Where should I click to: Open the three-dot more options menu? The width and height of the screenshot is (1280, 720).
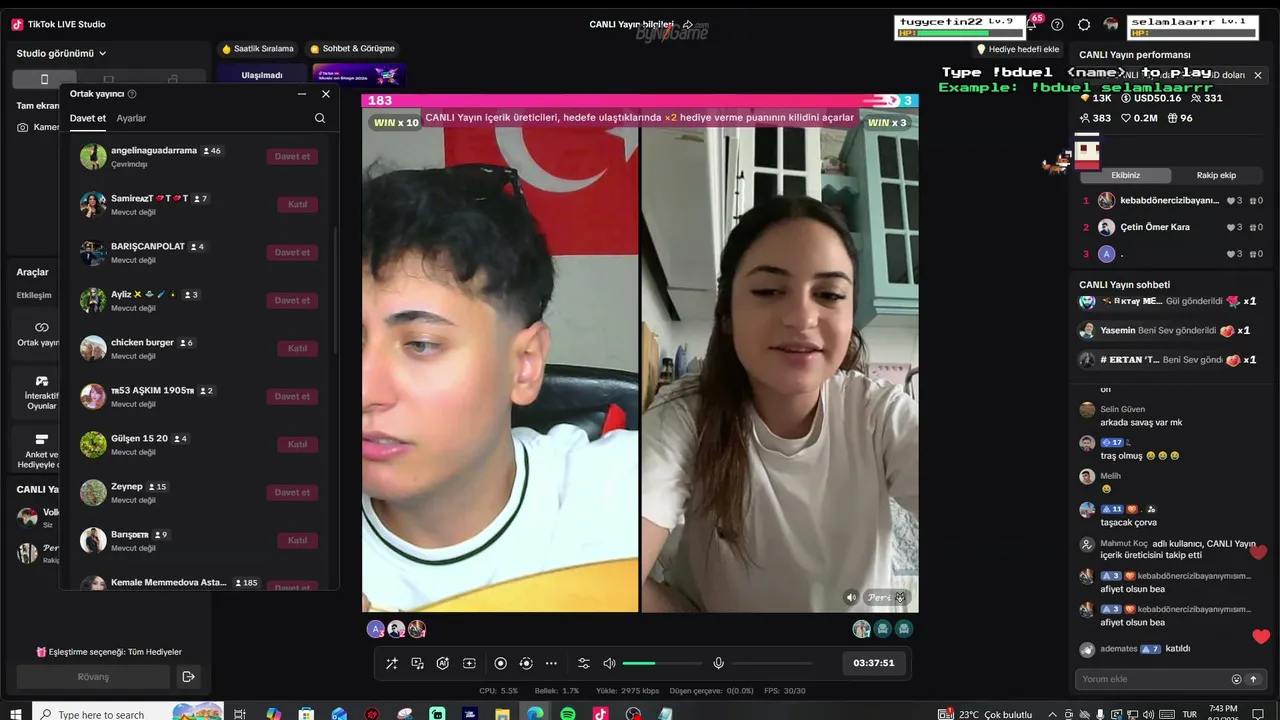click(551, 663)
